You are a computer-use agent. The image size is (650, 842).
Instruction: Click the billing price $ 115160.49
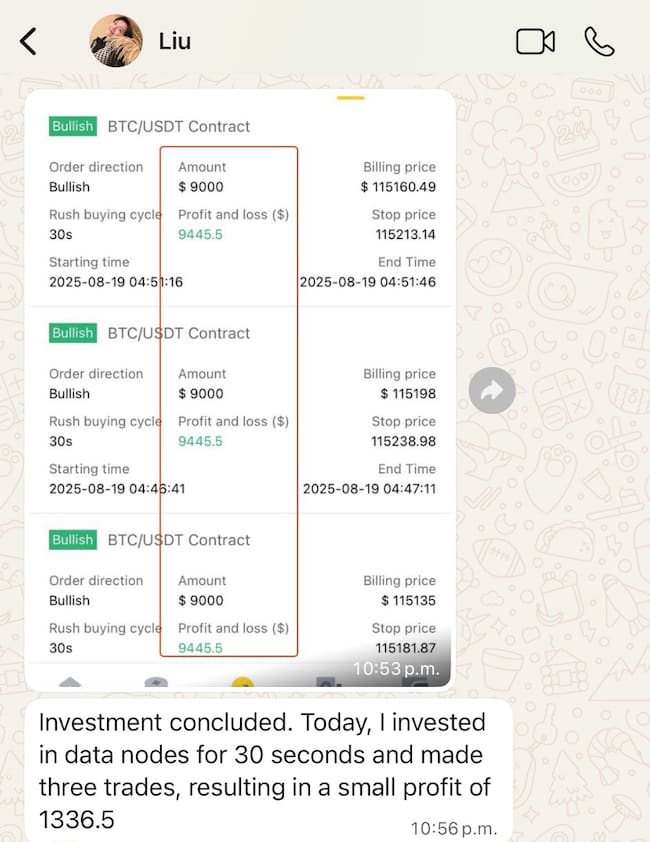(x=398, y=187)
